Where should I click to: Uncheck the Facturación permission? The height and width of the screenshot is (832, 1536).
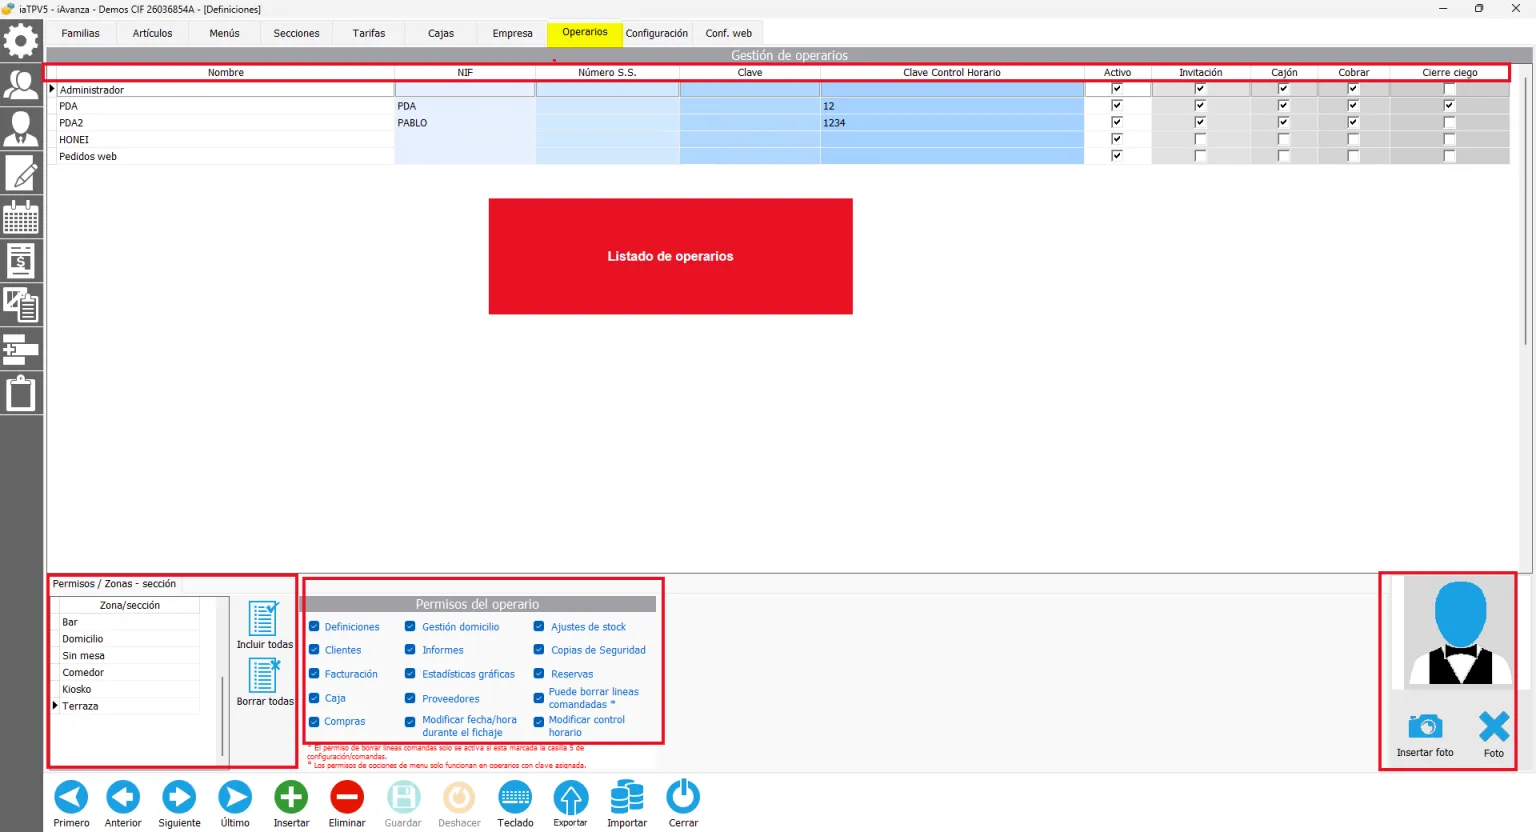click(x=314, y=674)
